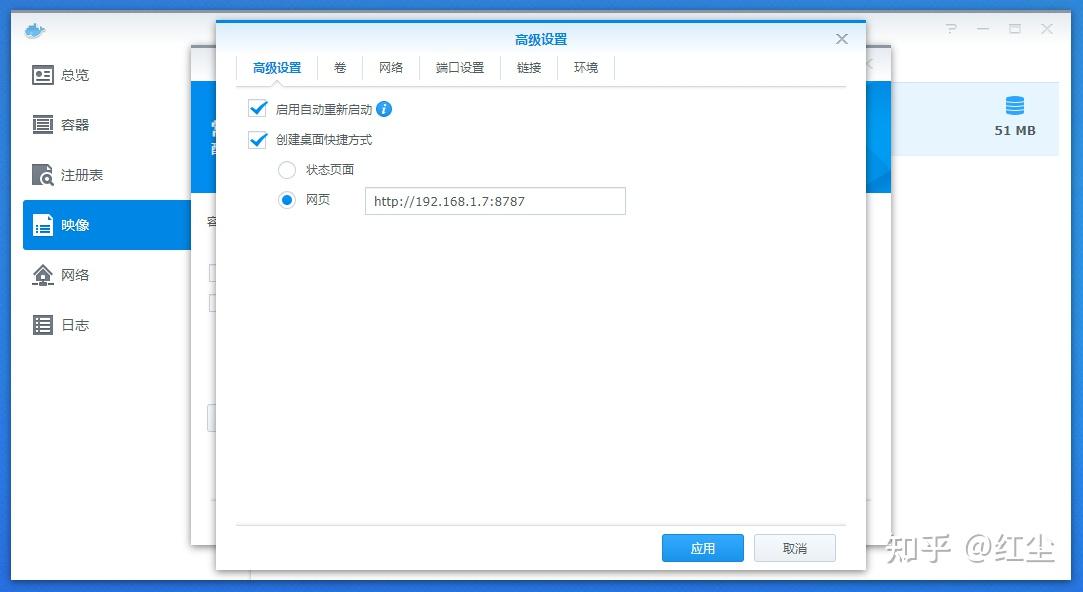Select the 状态页面 radio button

click(287, 170)
